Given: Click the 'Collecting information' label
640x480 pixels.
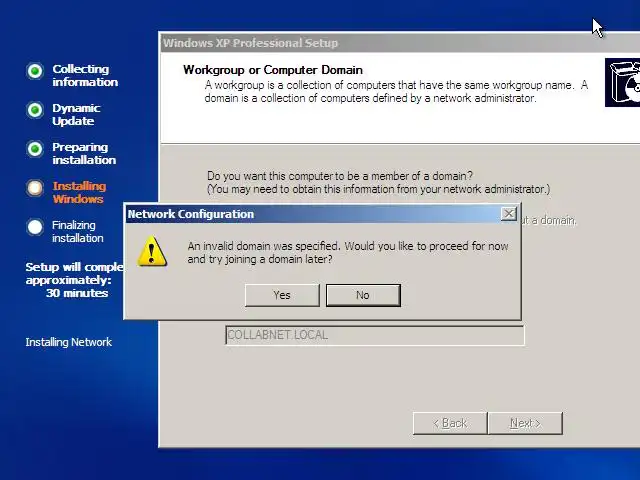Looking at the screenshot, I should [85, 76].
